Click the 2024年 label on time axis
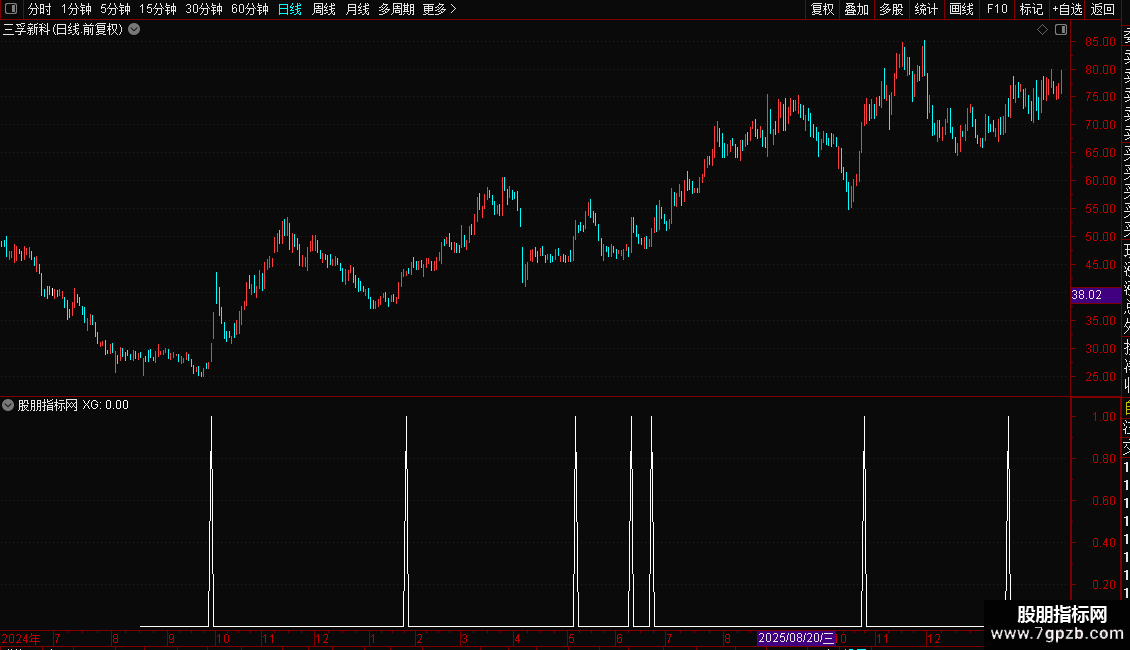 tap(21, 638)
